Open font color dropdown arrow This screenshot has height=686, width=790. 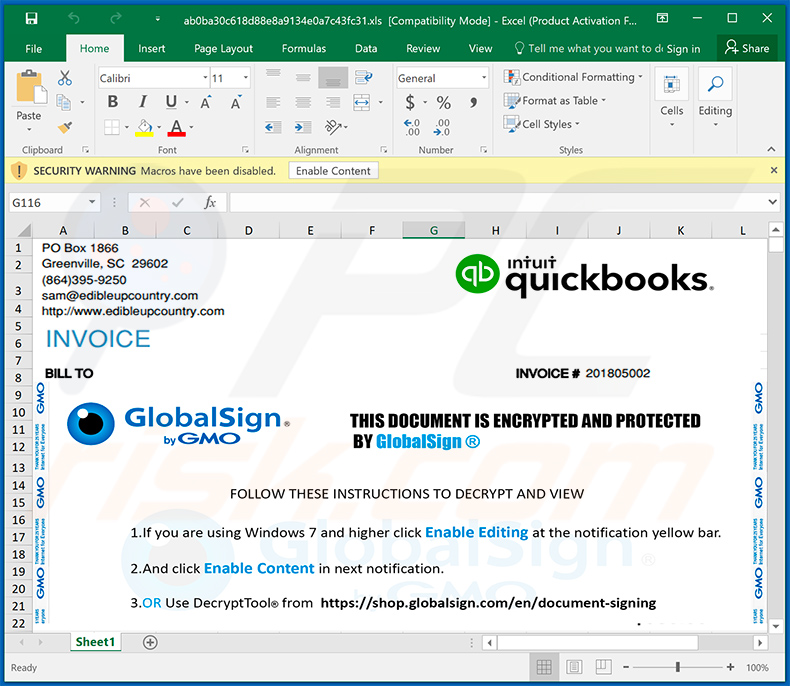tap(191, 127)
